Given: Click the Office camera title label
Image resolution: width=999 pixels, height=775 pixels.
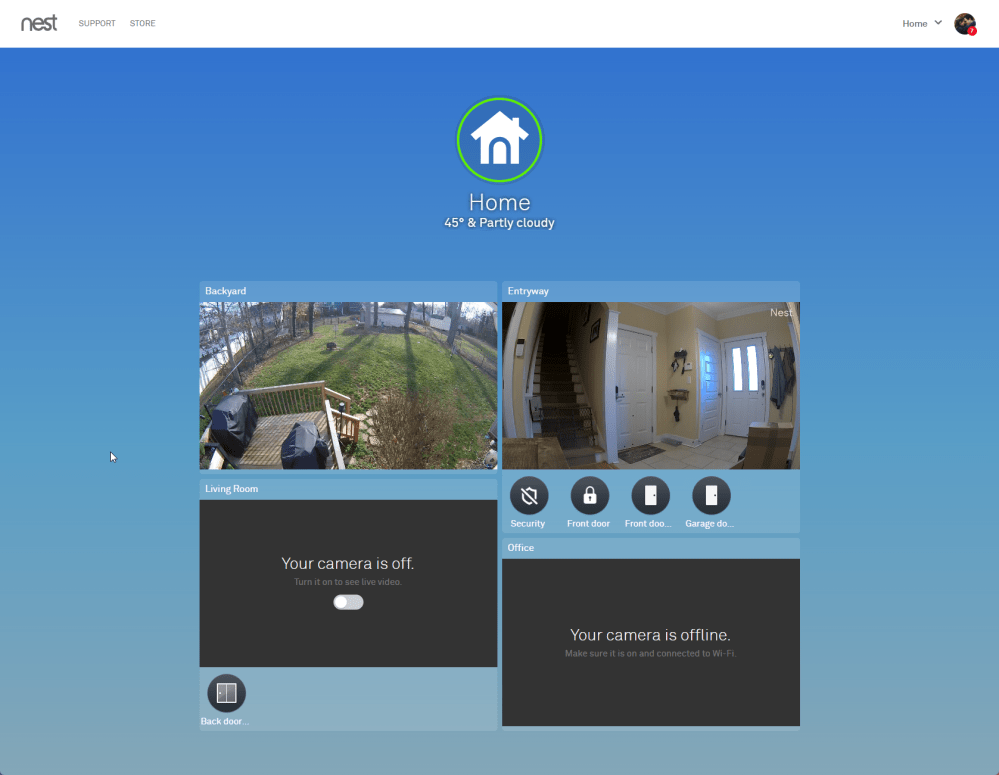Looking at the screenshot, I should tap(521, 548).
